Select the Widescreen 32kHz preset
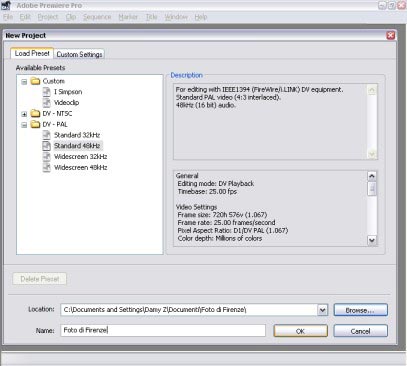Viewport: 407px width, 366px height. point(81,156)
